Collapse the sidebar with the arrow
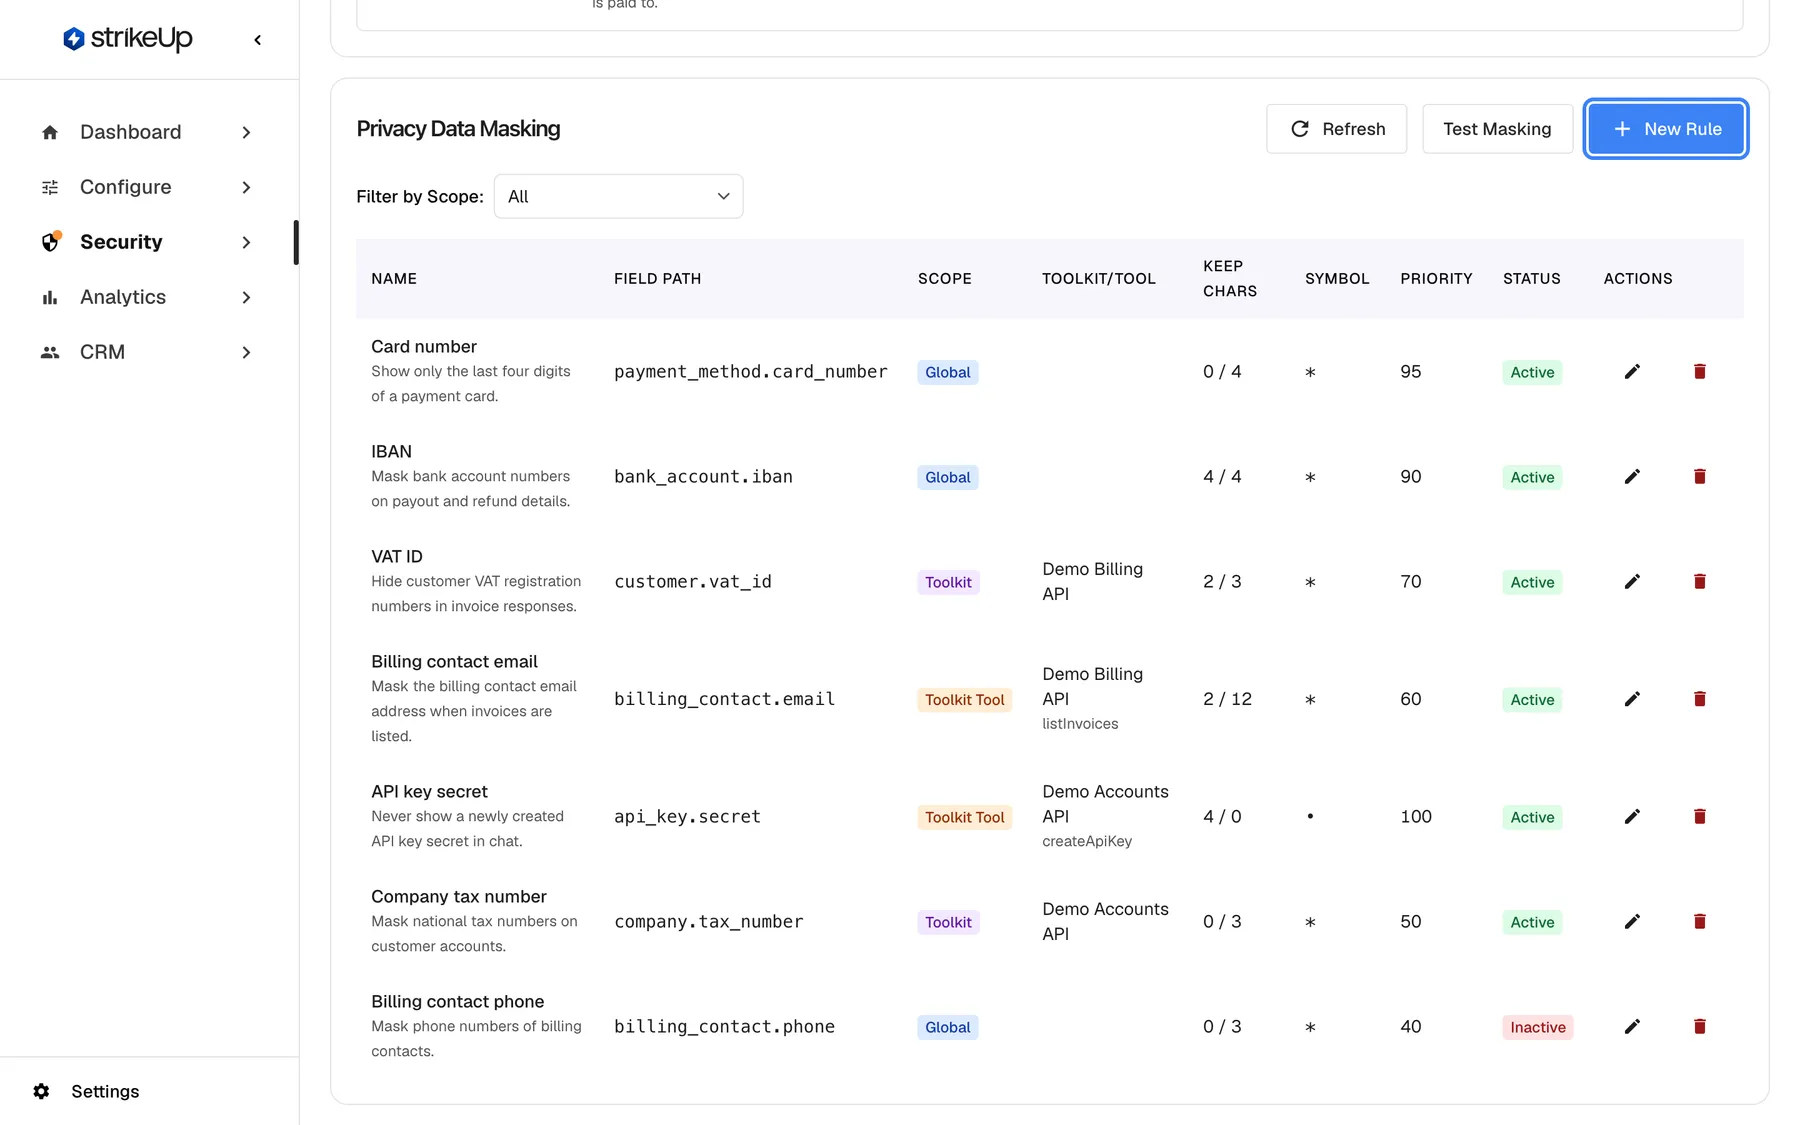This screenshot has height=1125, width=1800. (x=258, y=40)
